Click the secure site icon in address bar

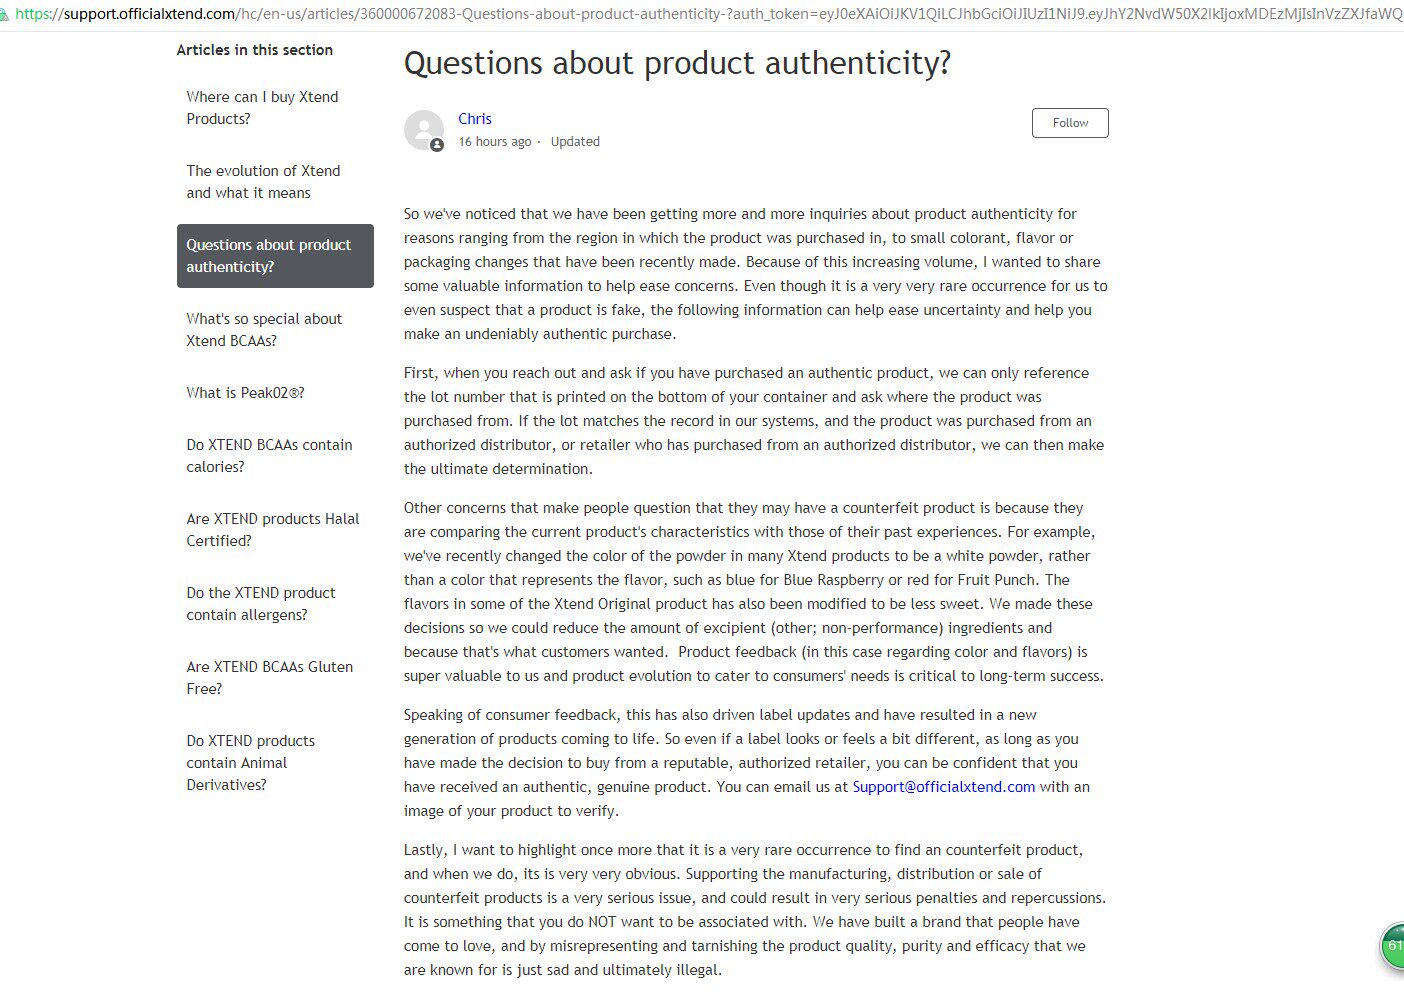(x=4, y=14)
